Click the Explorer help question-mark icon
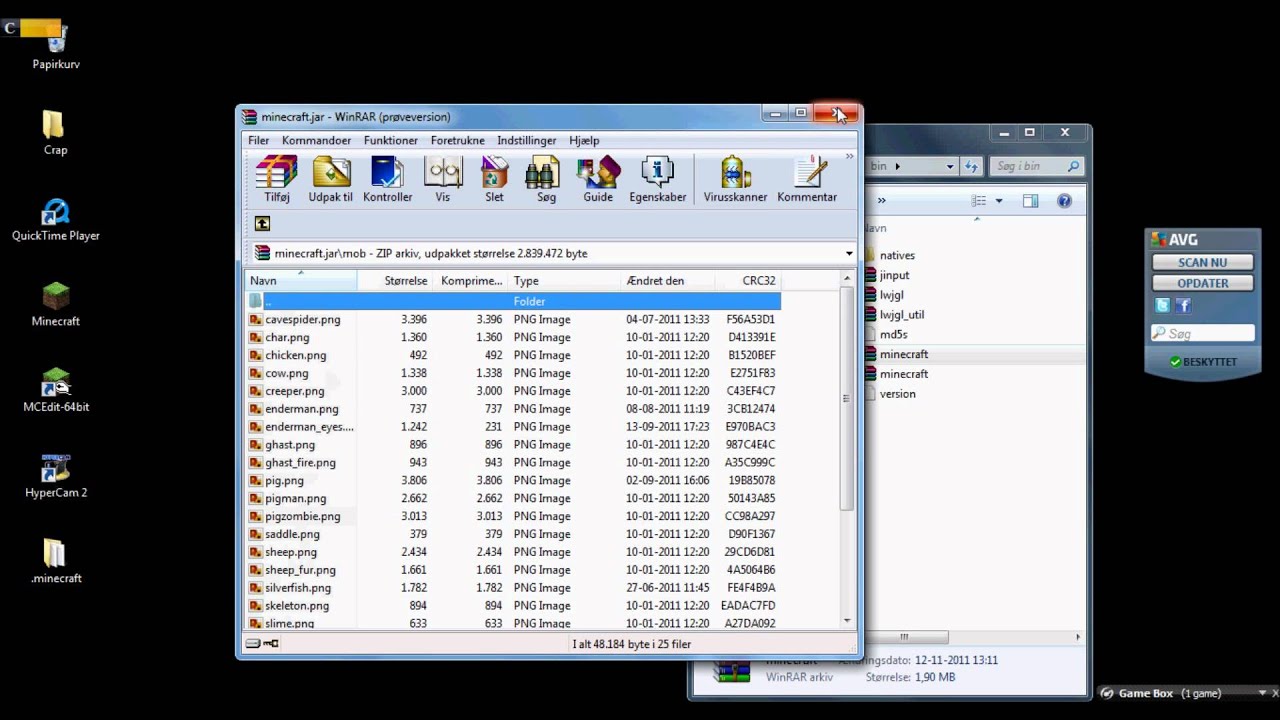The width and height of the screenshot is (1280, 720). [x=1064, y=201]
